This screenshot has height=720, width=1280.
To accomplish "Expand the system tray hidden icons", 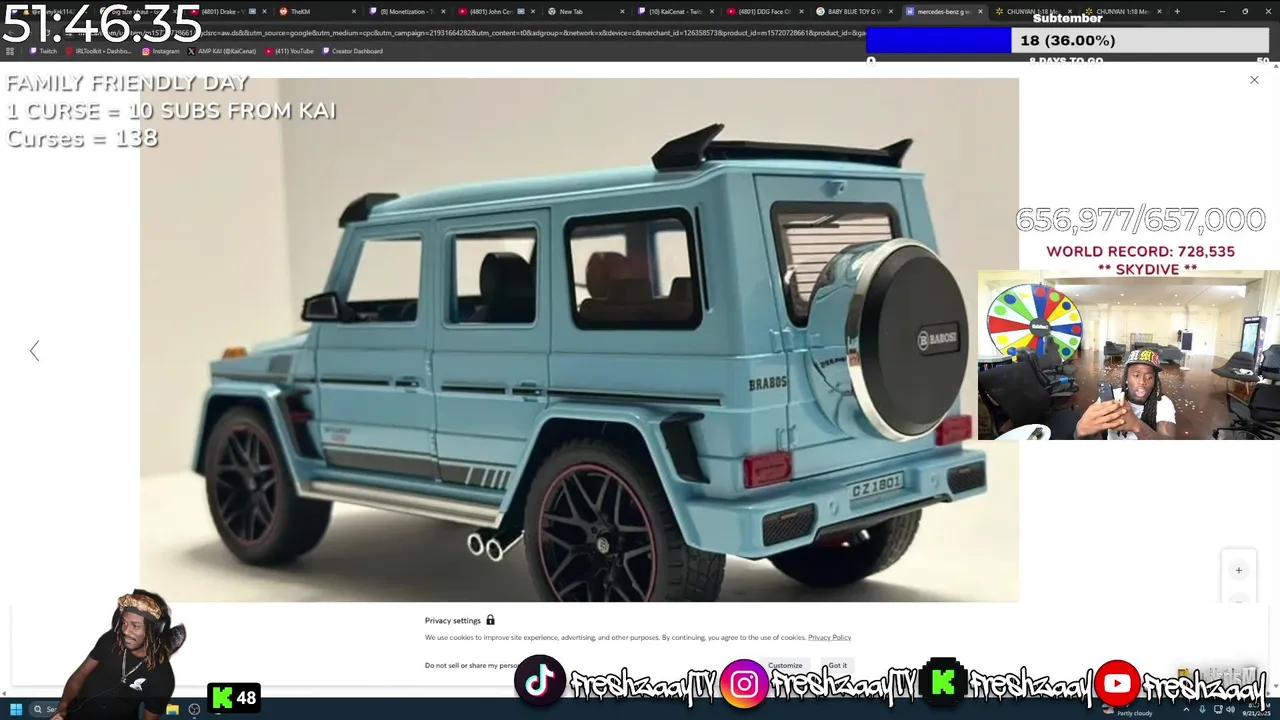I will click(x=1185, y=710).
